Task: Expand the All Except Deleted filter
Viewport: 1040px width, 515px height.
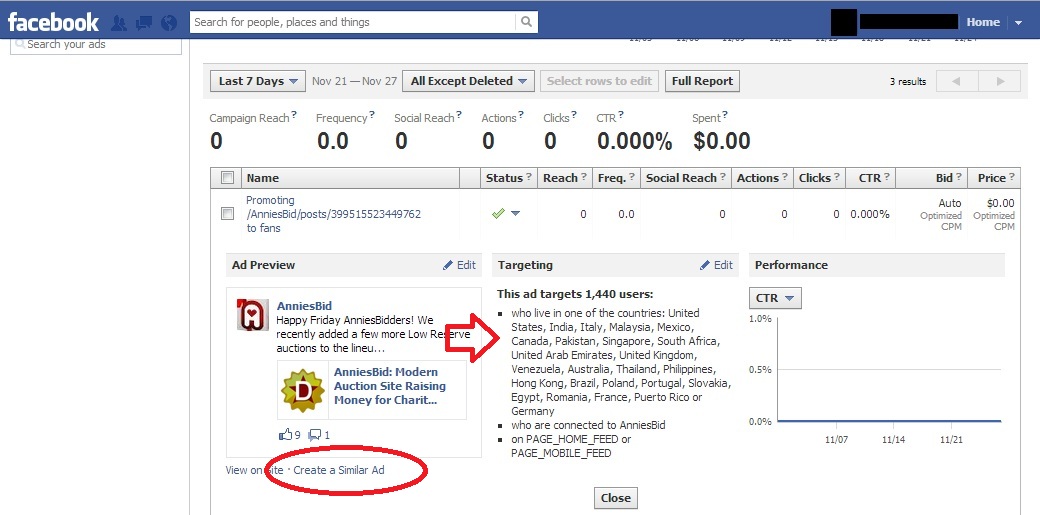Action: 469,81
